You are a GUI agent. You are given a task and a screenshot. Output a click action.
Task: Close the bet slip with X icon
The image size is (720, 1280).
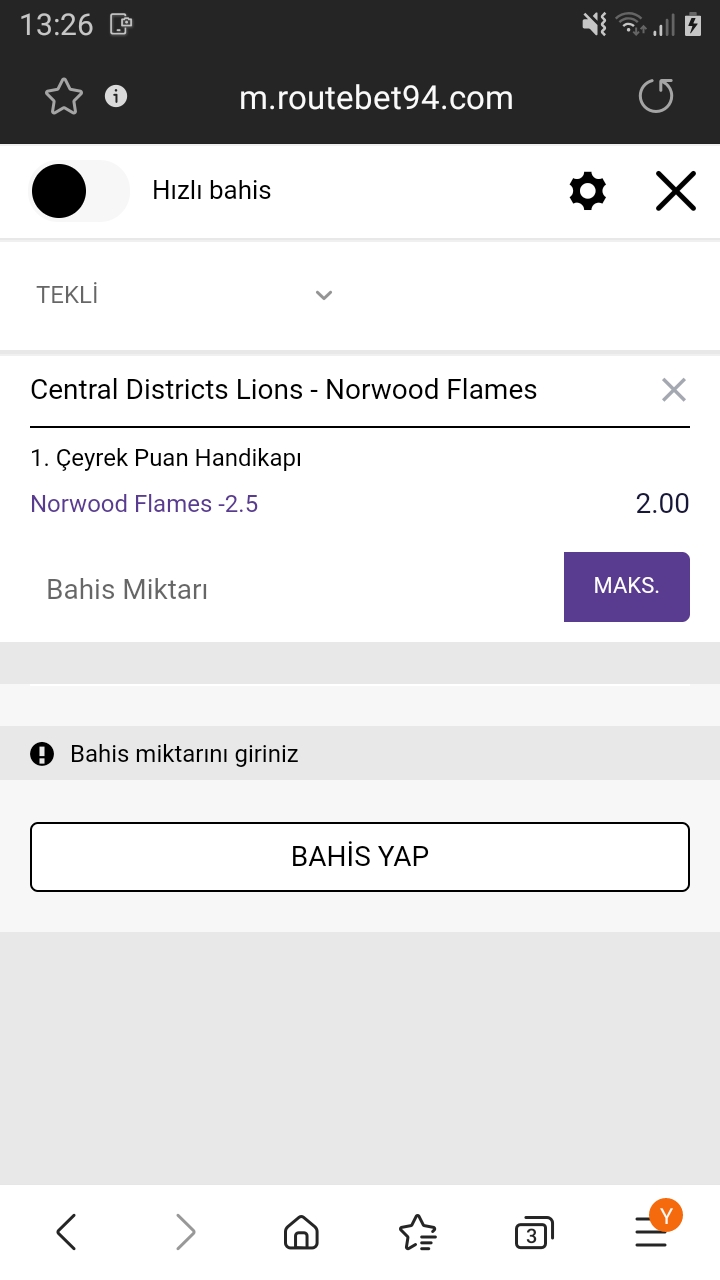[676, 191]
